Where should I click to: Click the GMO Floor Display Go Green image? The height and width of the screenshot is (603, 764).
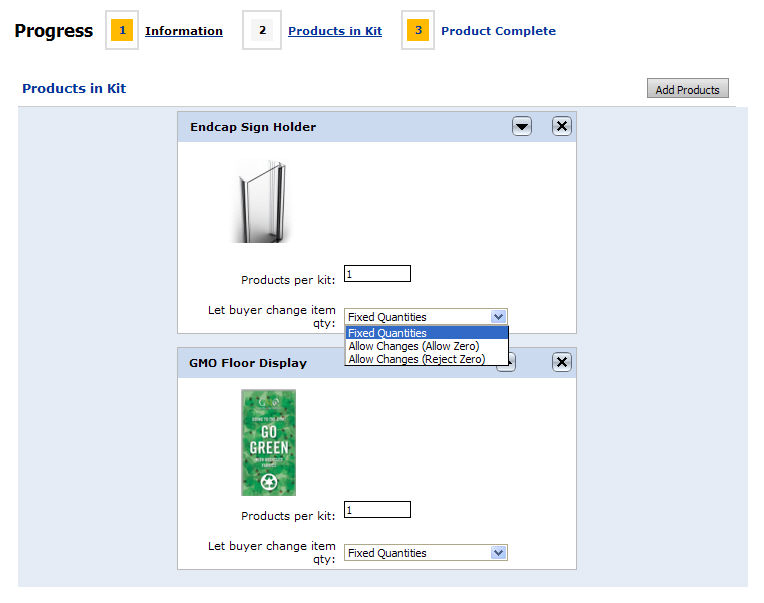[x=268, y=442]
